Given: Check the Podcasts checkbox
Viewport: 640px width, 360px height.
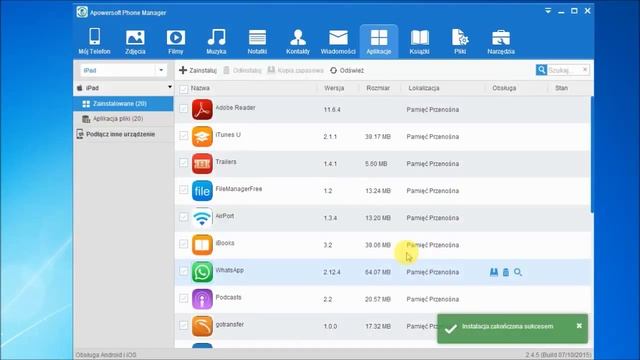Looking at the screenshot, I should pyautogui.click(x=184, y=298).
